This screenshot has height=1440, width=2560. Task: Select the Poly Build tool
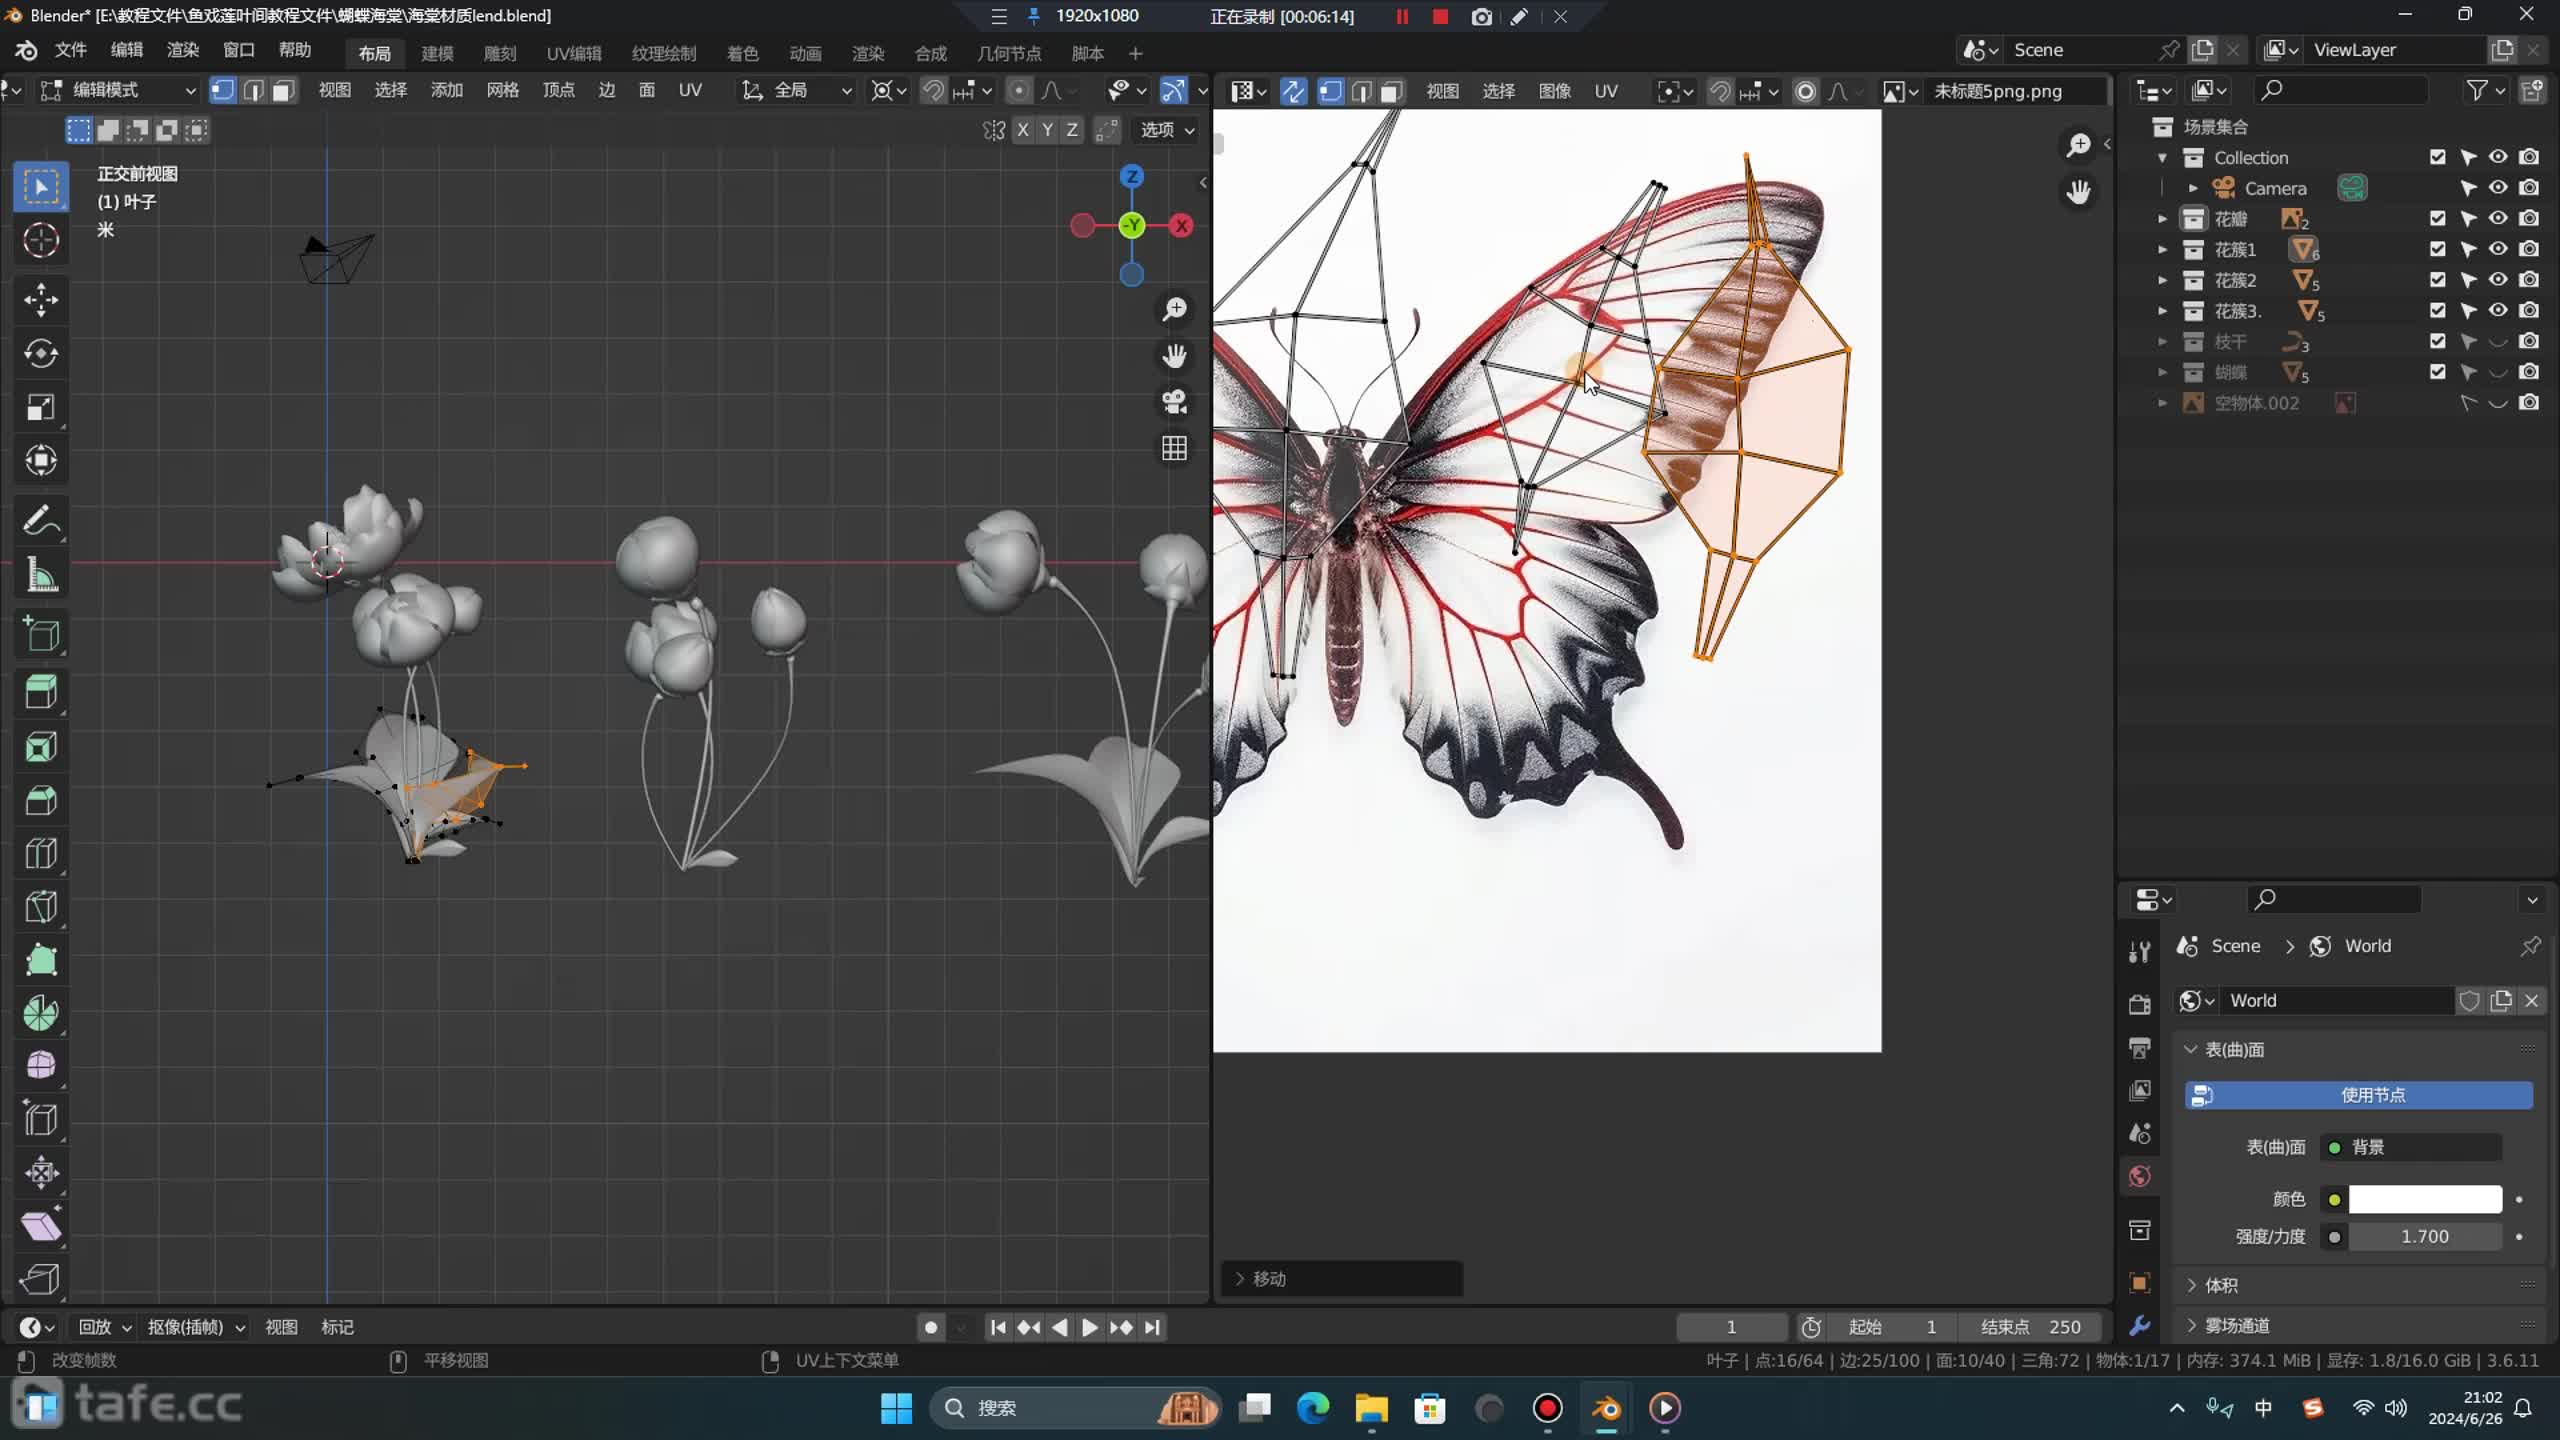click(x=41, y=960)
